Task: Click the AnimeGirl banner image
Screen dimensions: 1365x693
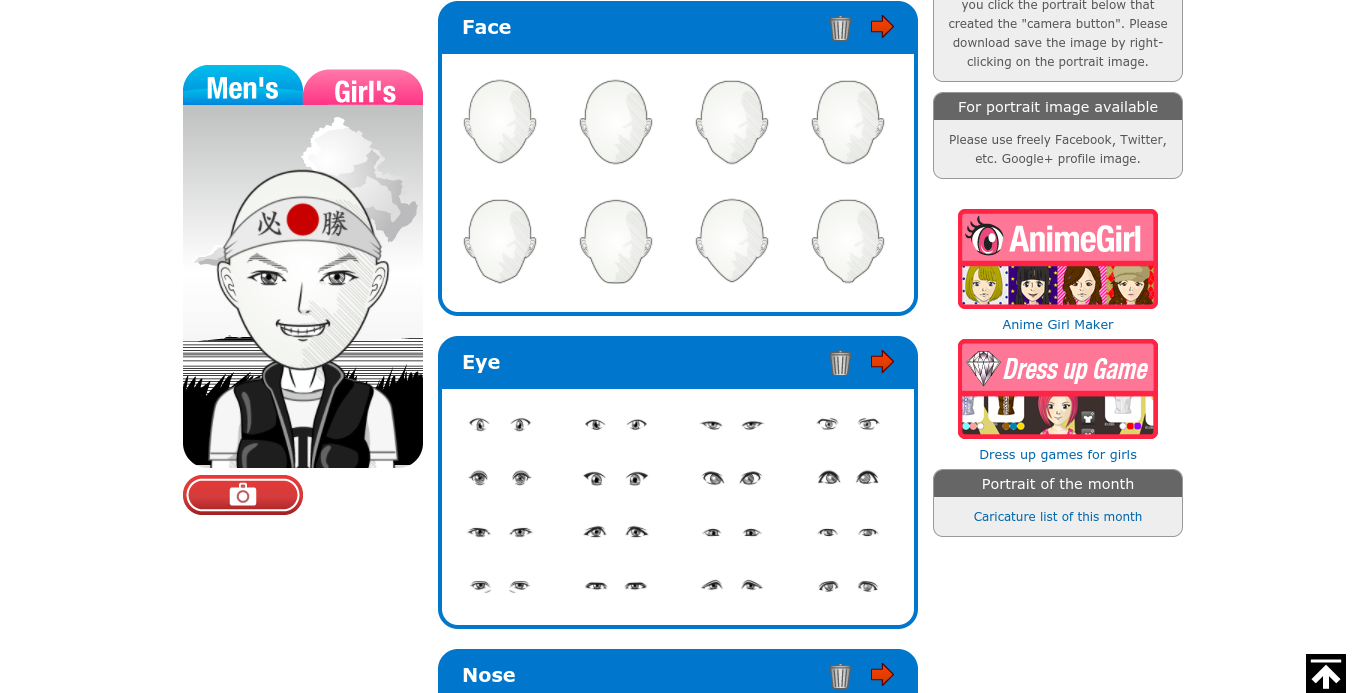Action: (x=1058, y=259)
